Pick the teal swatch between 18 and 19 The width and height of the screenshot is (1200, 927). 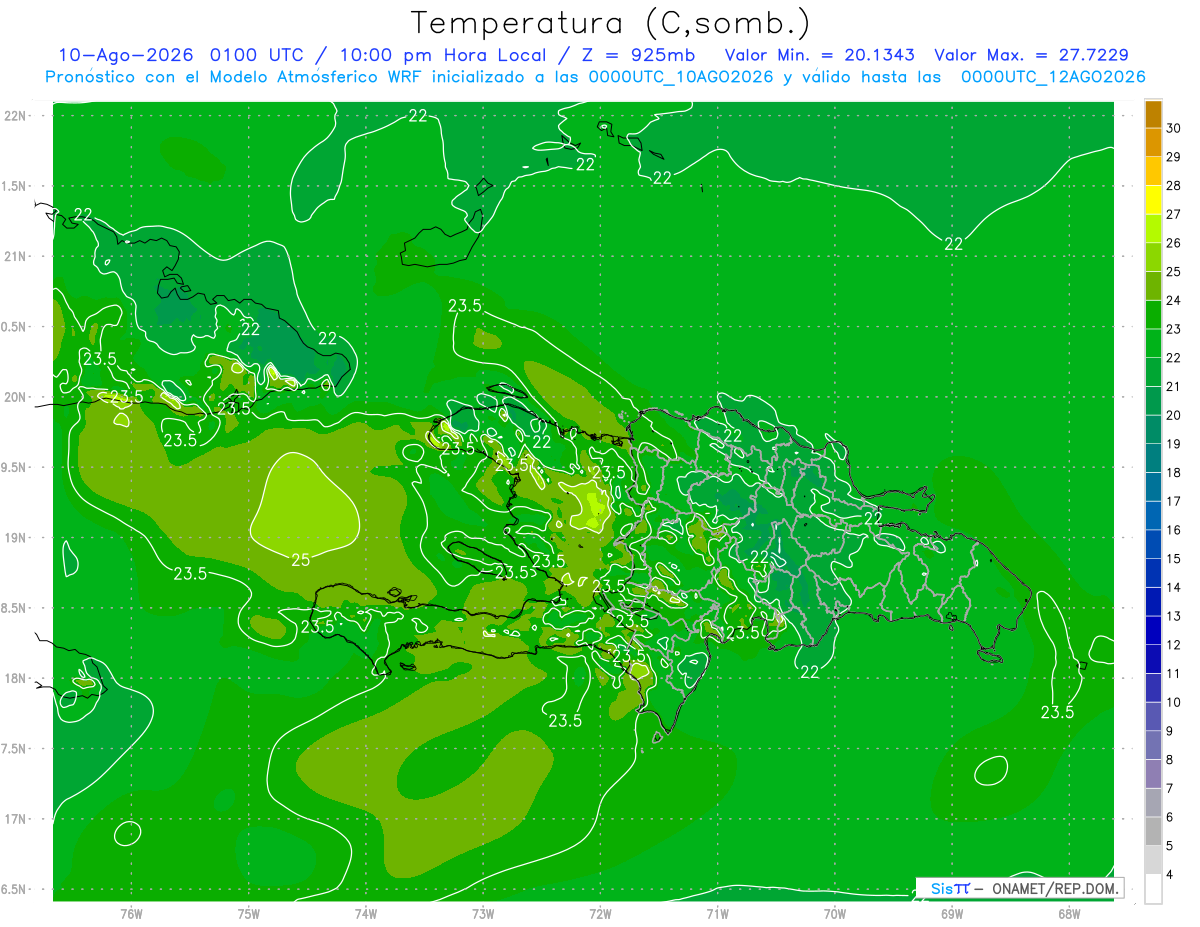coord(1153,459)
